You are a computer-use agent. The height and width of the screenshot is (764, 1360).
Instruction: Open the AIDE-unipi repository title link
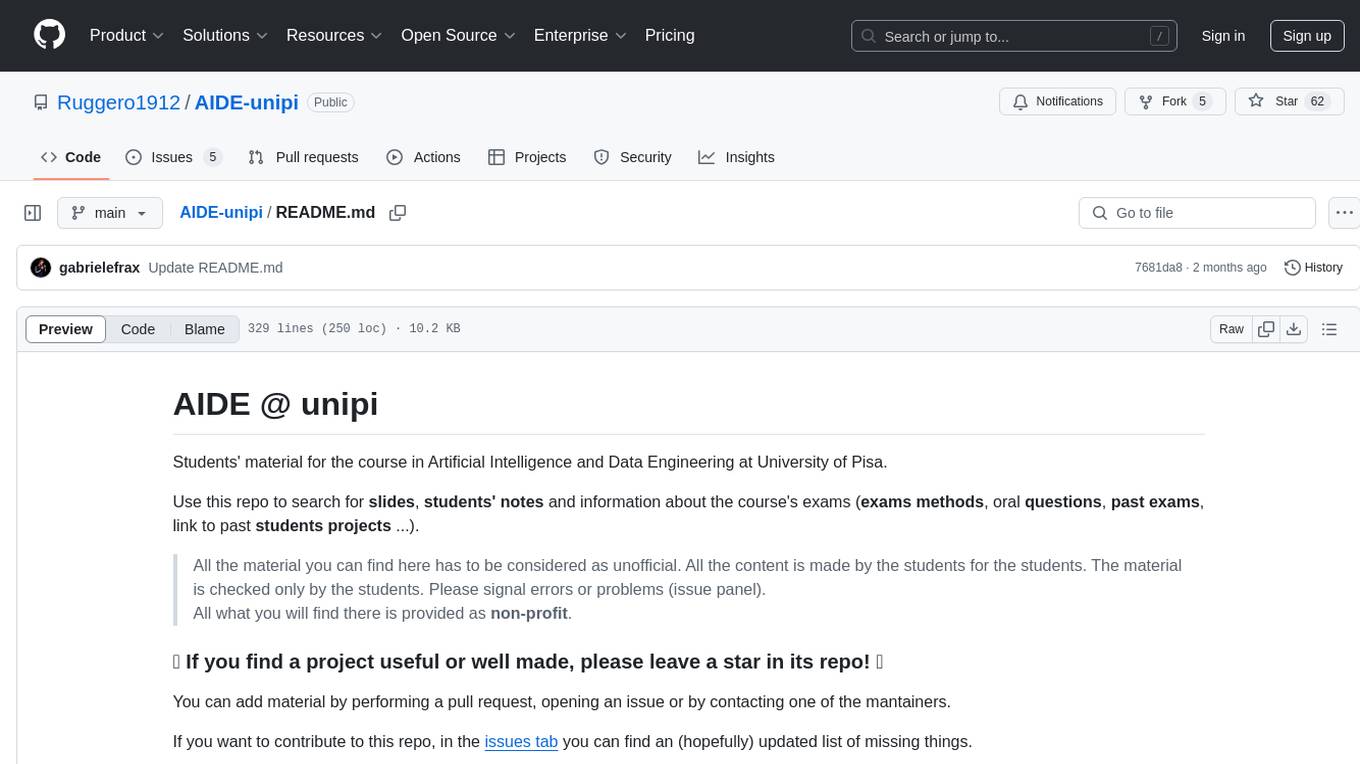[246, 102]
